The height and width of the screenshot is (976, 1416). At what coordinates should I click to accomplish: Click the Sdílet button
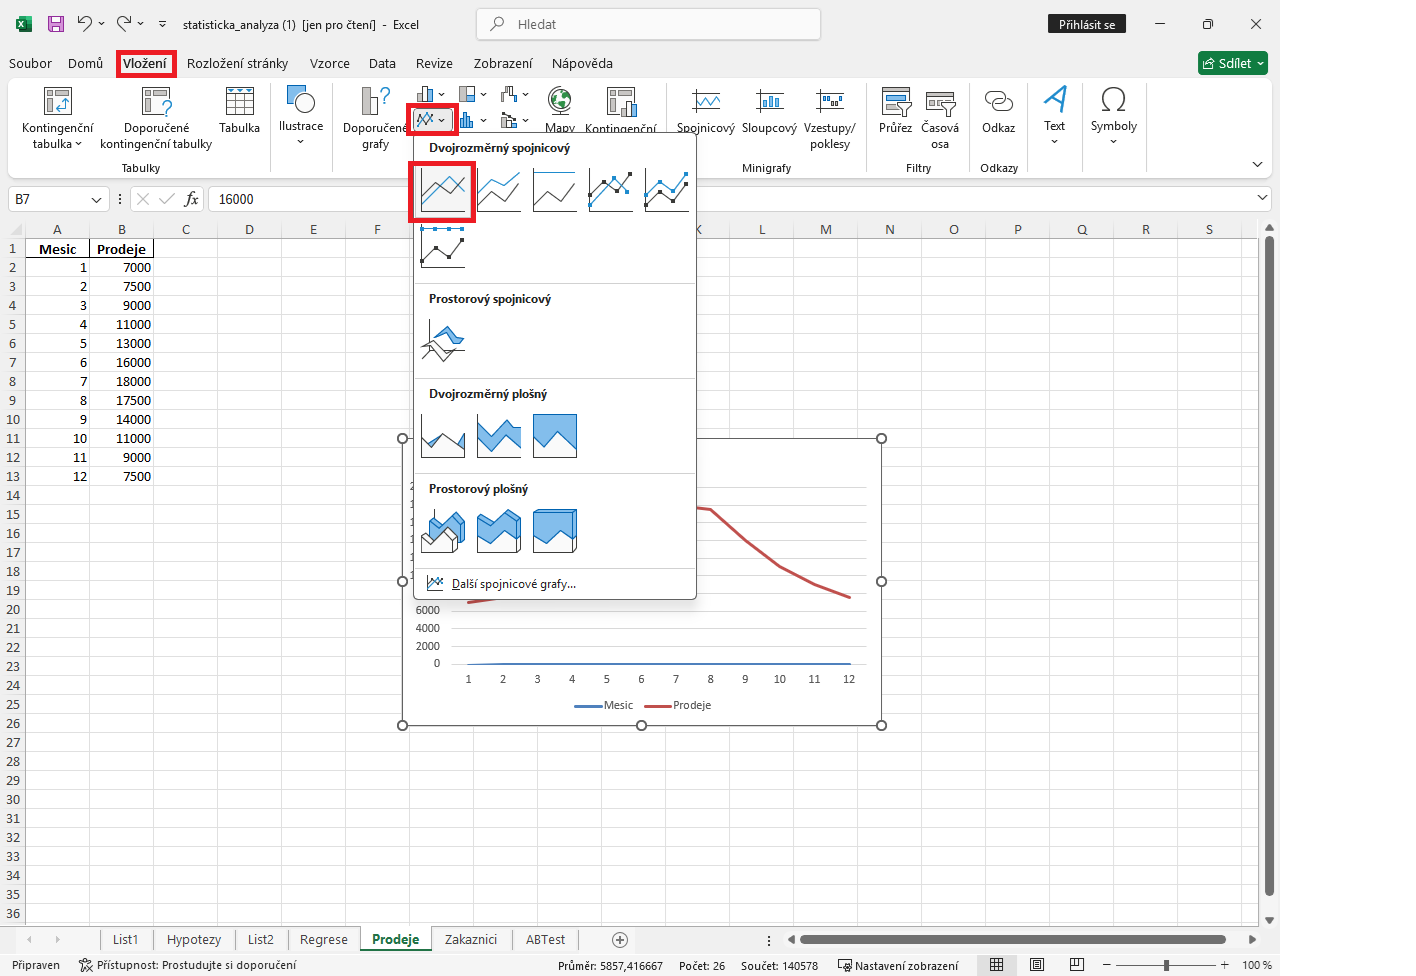(1233, 63)
